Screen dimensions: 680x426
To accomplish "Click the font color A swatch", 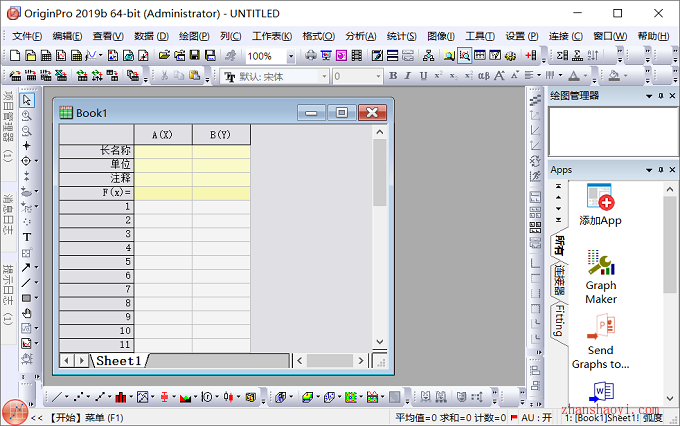I will [574, 76].
